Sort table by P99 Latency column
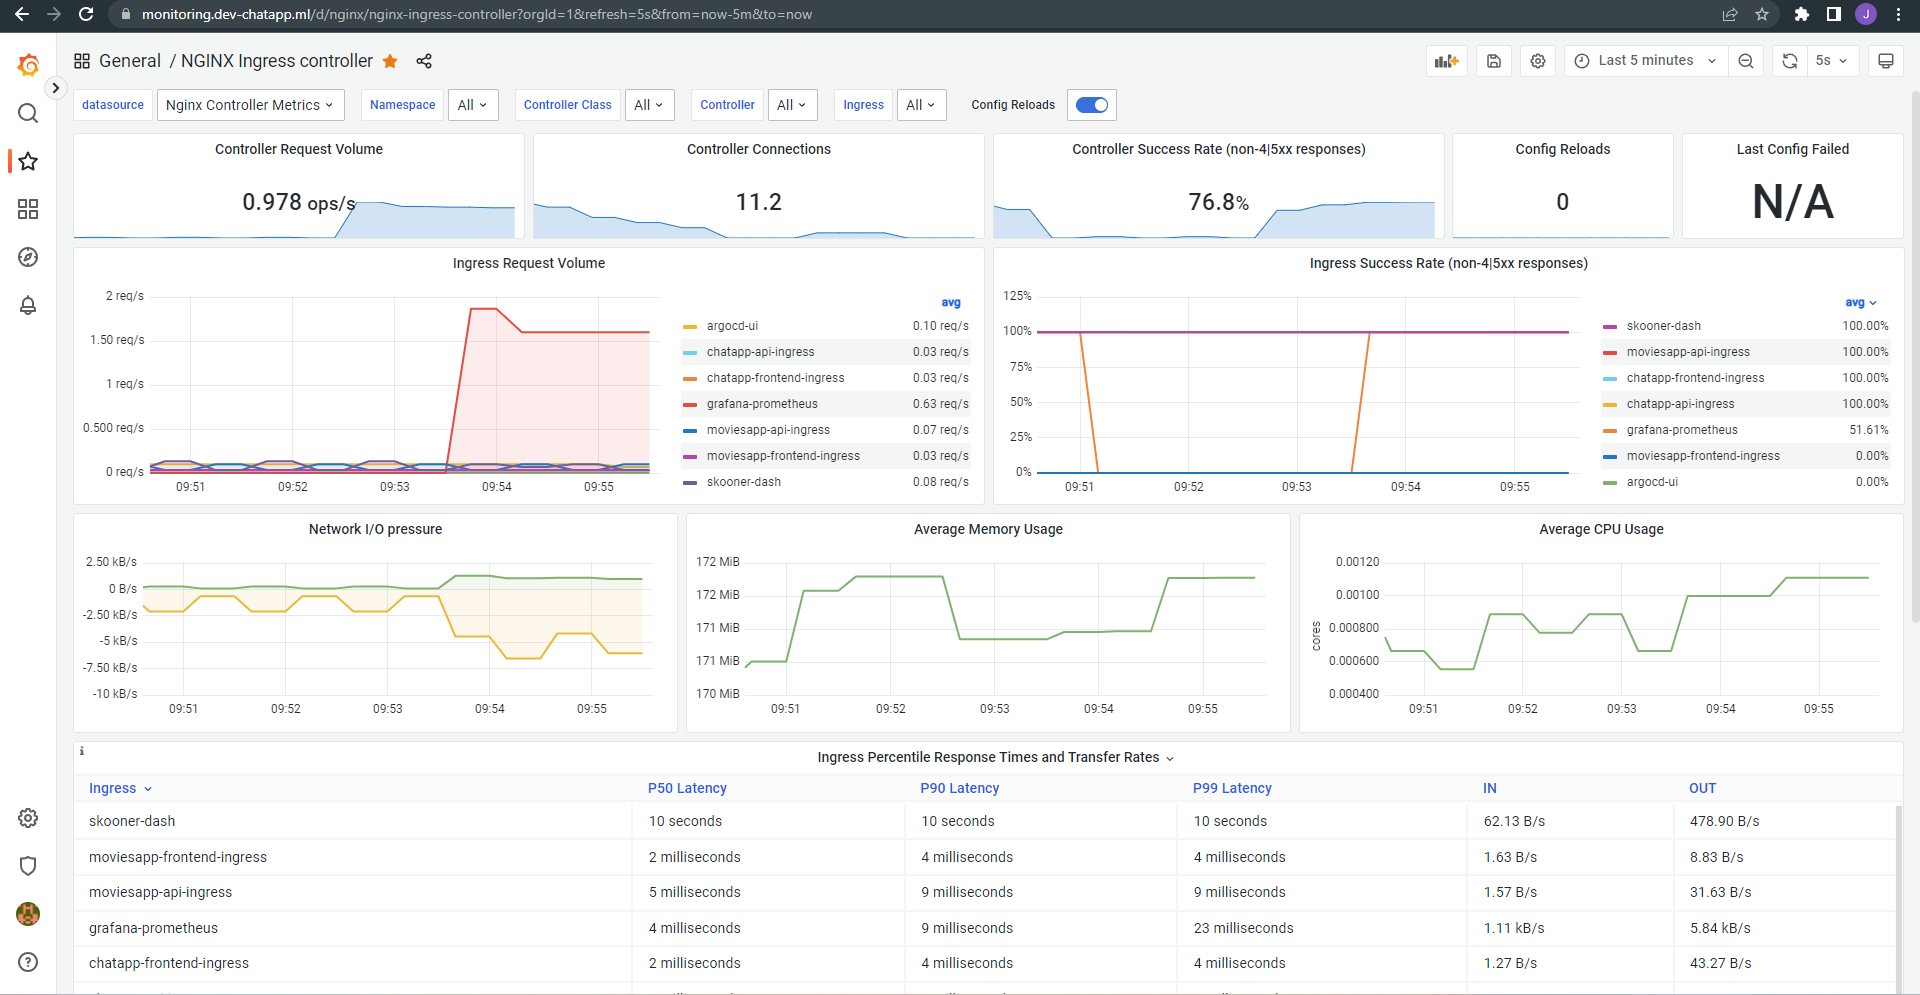The height and width of the screenshot is (995, 1920). [1232, 788]
